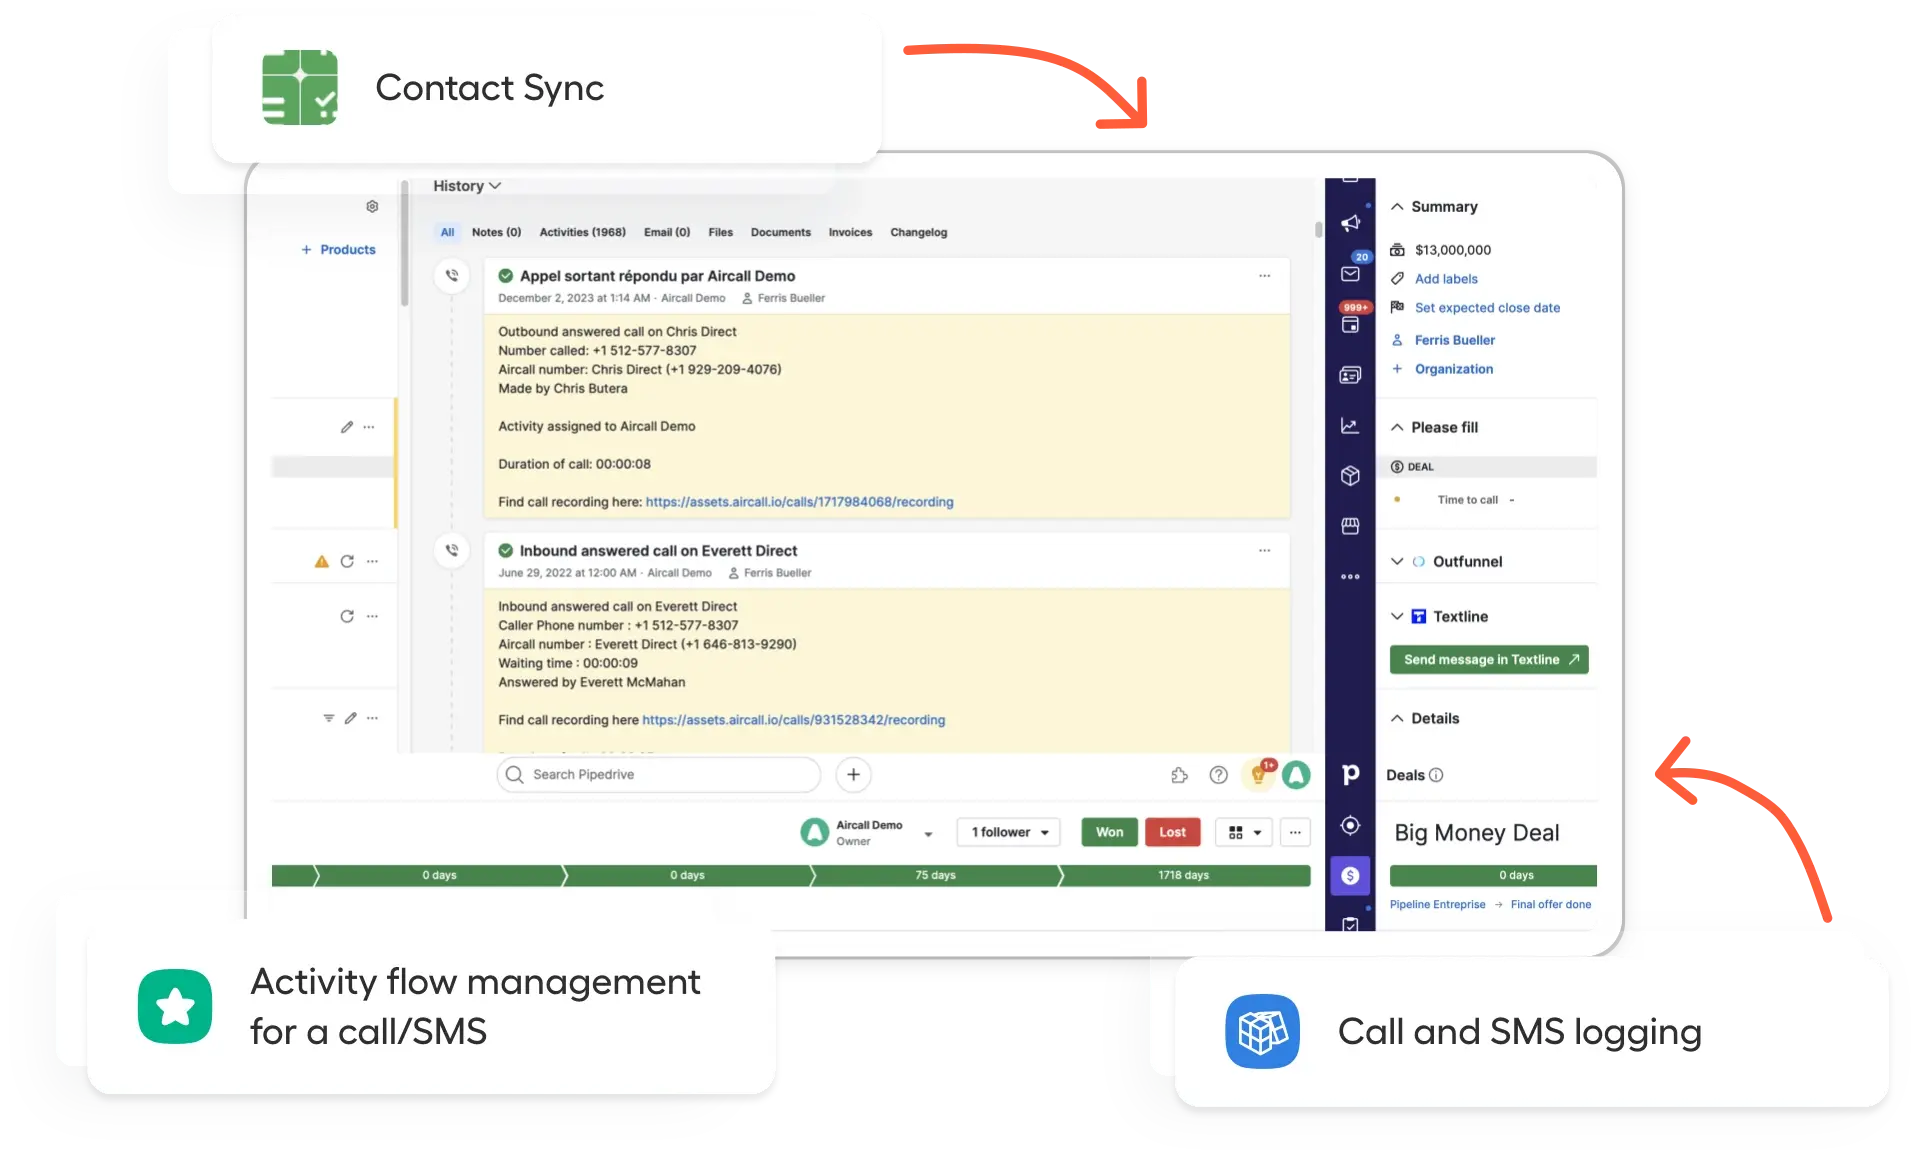Click the pencil edit icon beside the filter icon

pos(350,718)
